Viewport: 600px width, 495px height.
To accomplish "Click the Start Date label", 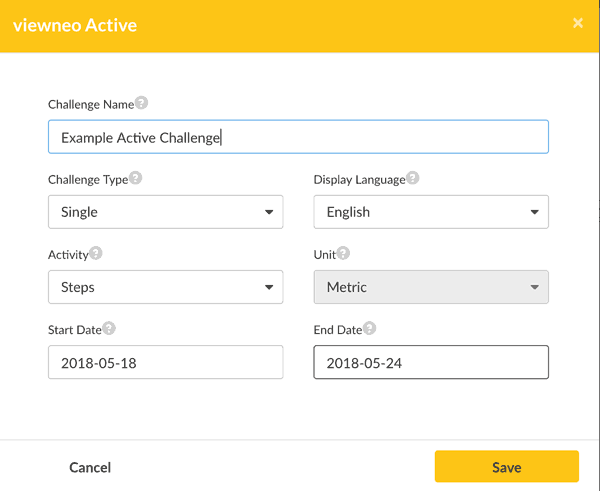I will point(75,330).
